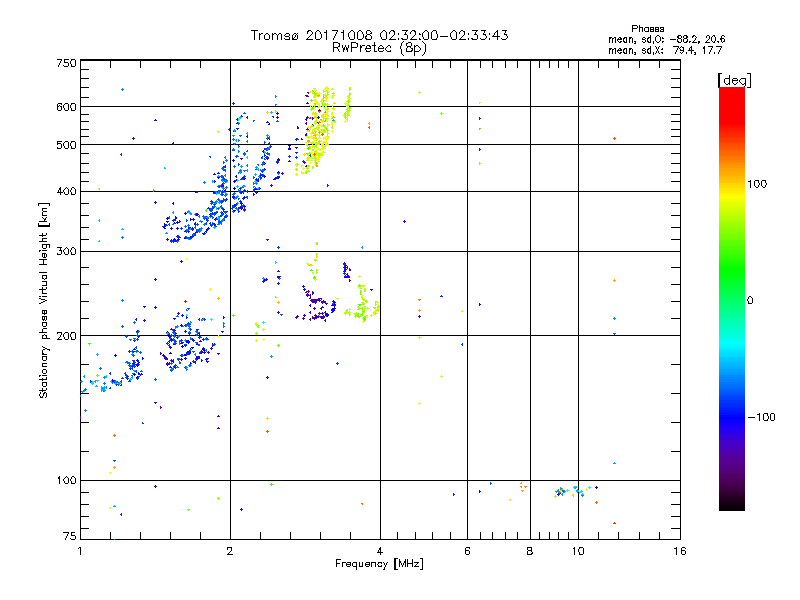
Task: Click the 'Phases' header at top right
Action: click(647, 29)
